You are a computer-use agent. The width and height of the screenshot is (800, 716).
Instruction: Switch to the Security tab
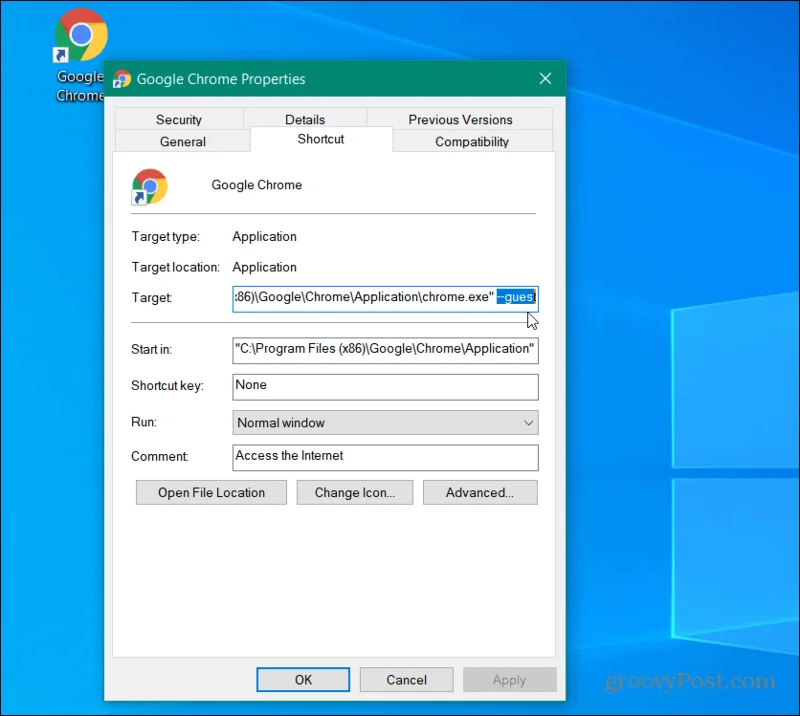[179, 119]
